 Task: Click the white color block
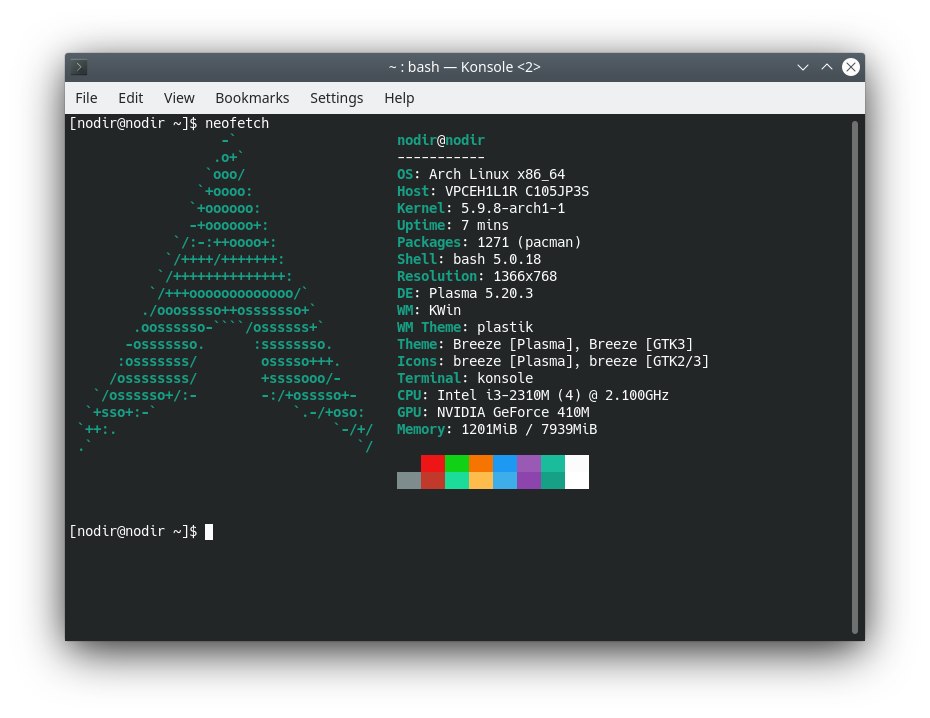pyautogui.click(x=577, y=472)
